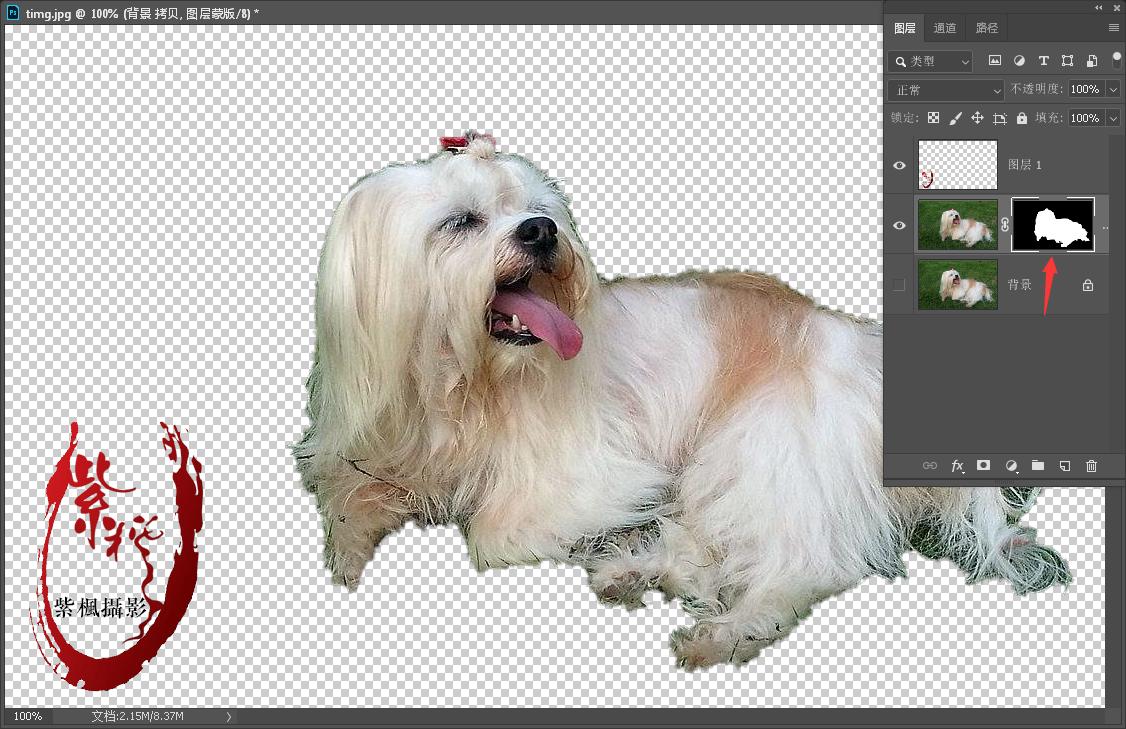Click lock transparent pixels icon
Screen dimensions: 1126x729
(933, 118)
